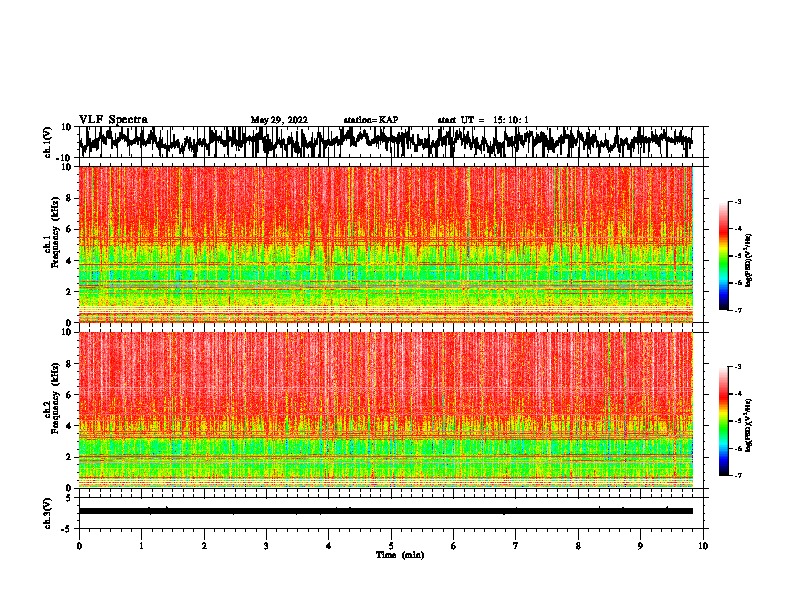
Task: Click the "-7" label on ch.2 color bar
Action: [x=738, y=475]
